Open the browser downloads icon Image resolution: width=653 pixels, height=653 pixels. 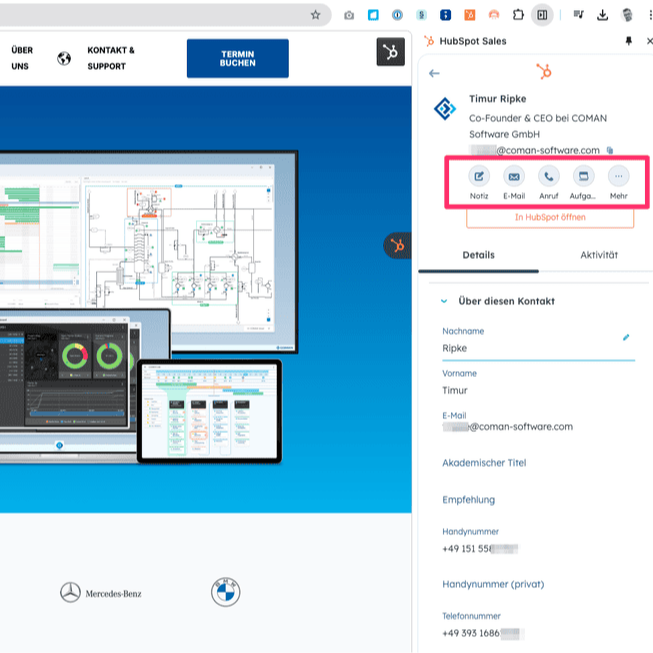(602, 15)
